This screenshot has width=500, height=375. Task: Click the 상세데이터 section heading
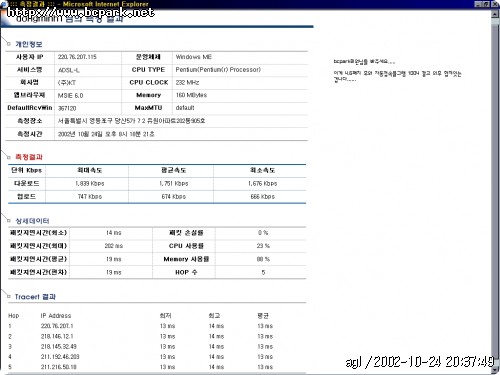[32, 221]
